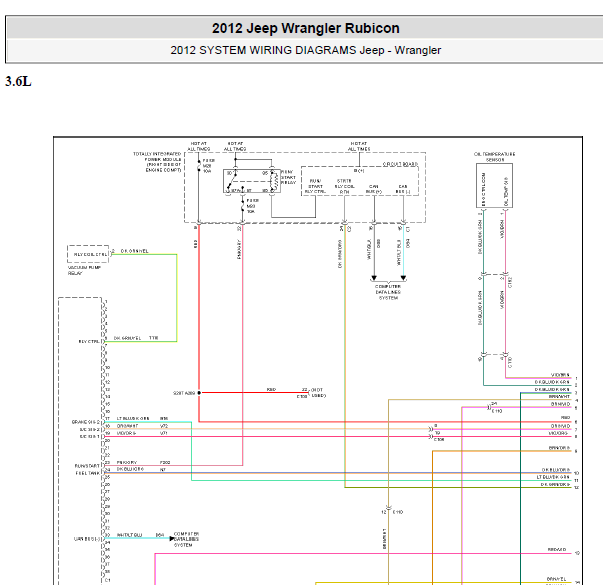Viewport: 603px width, 585px height.
Task: Select 'HOT AT ALL TIMES' above Circuit Board
Action: [x=359, y=146]
